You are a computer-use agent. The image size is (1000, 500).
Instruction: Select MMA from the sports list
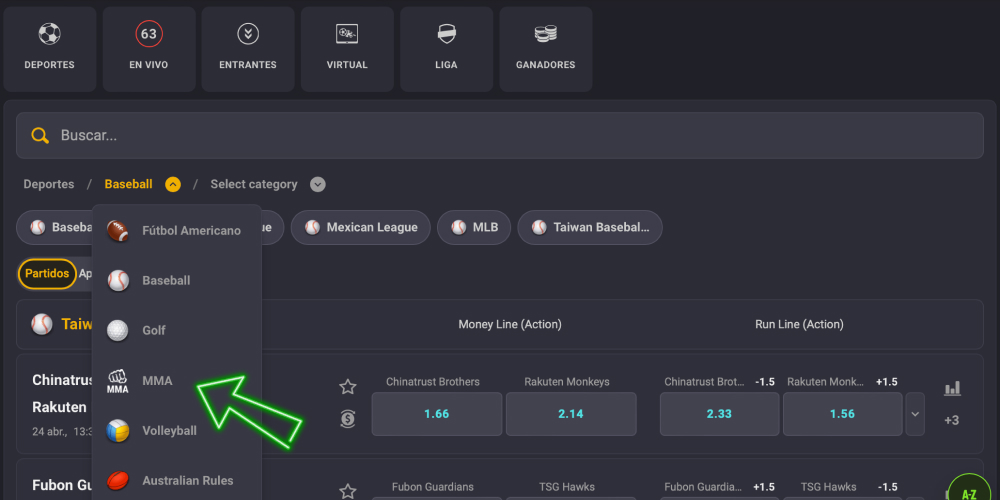pos(157,381)
